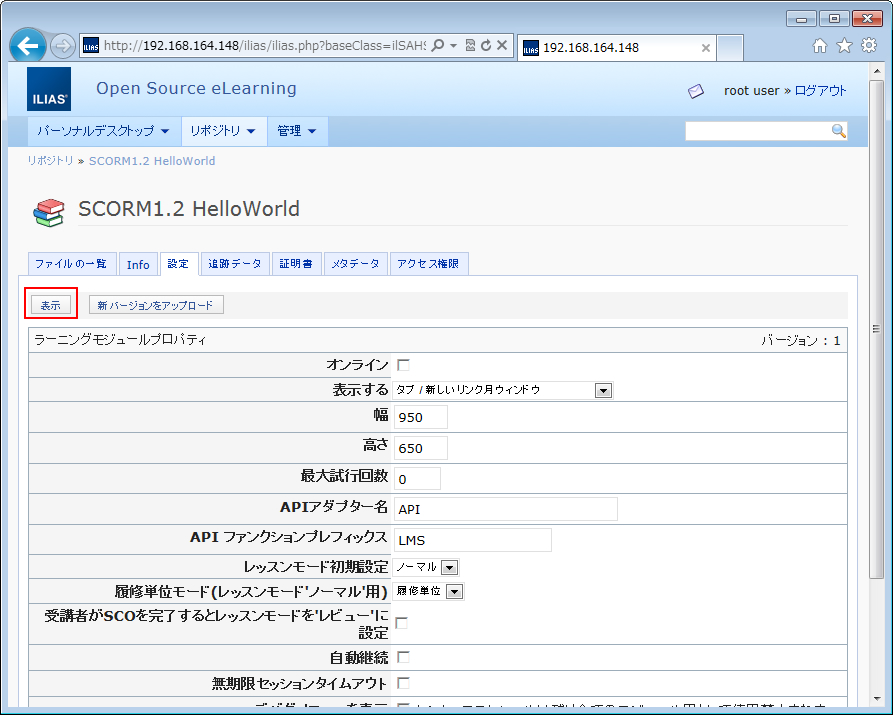Click the APIアダプター名 input field

(x=505, y=509)
